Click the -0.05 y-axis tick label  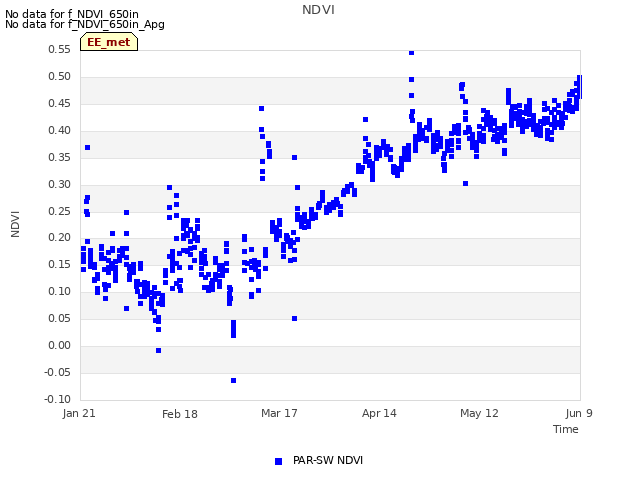(x=58, y=372)
